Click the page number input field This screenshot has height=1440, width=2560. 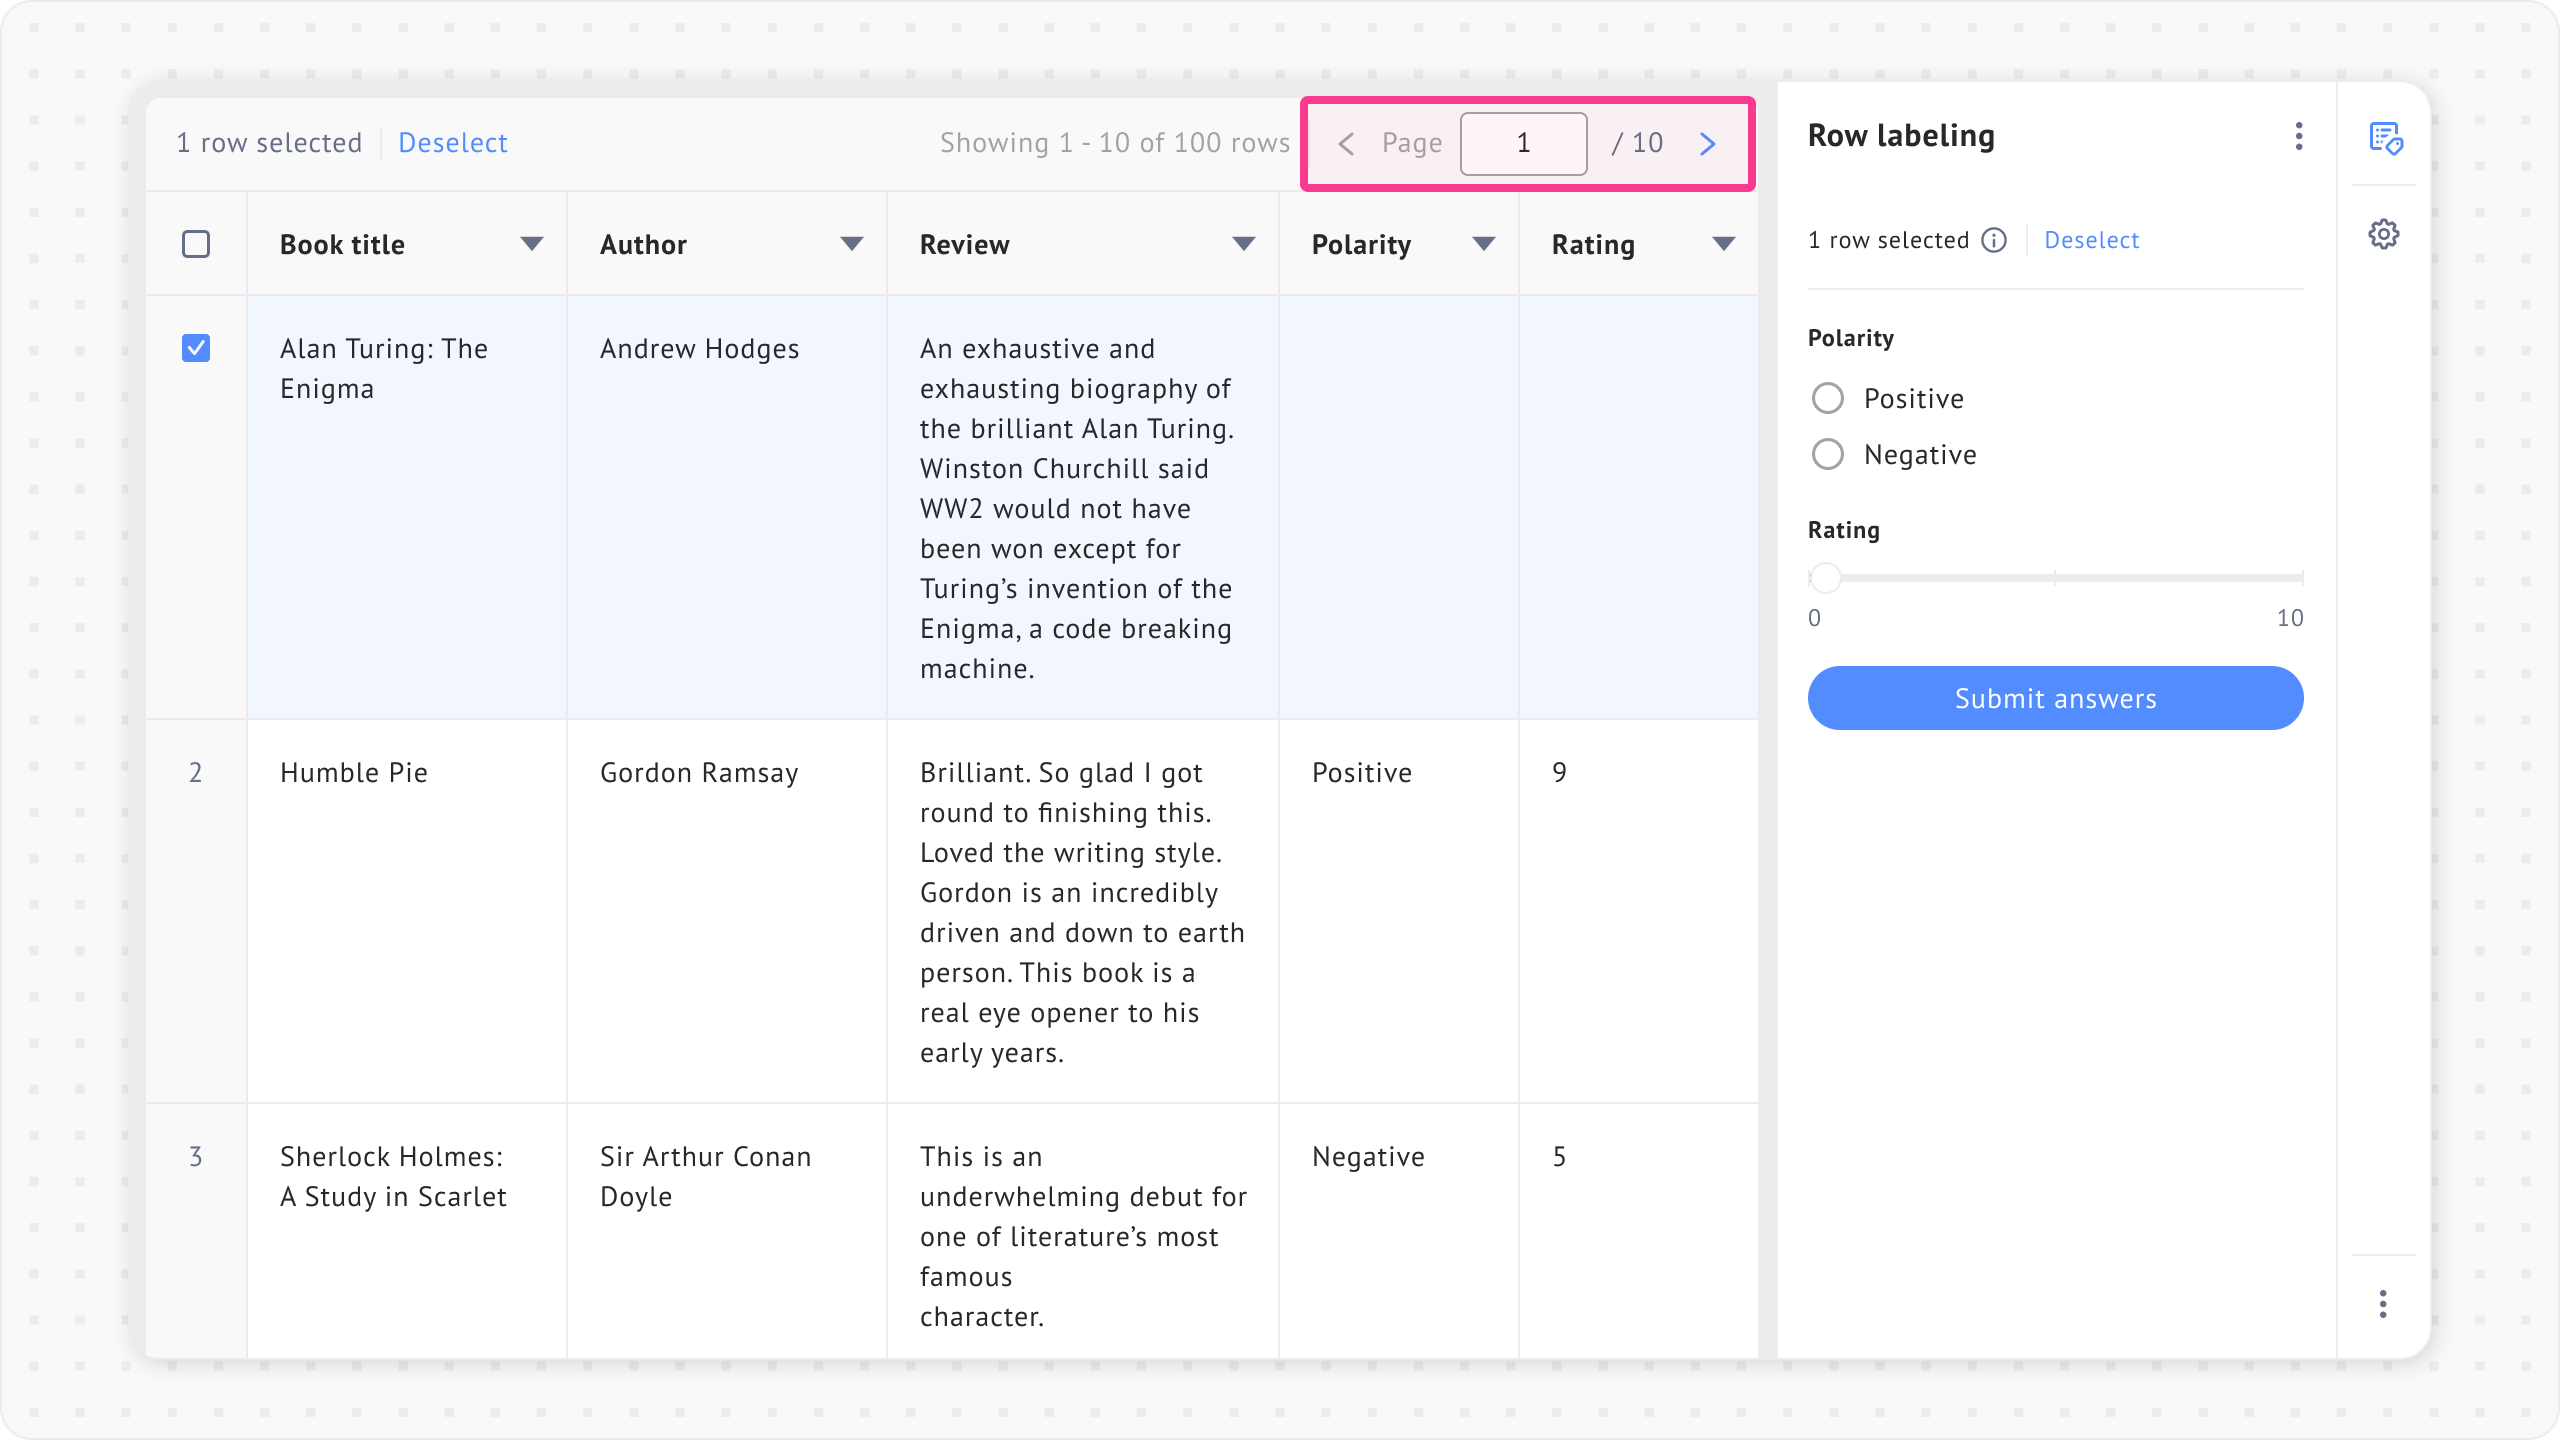(1523, 144)
